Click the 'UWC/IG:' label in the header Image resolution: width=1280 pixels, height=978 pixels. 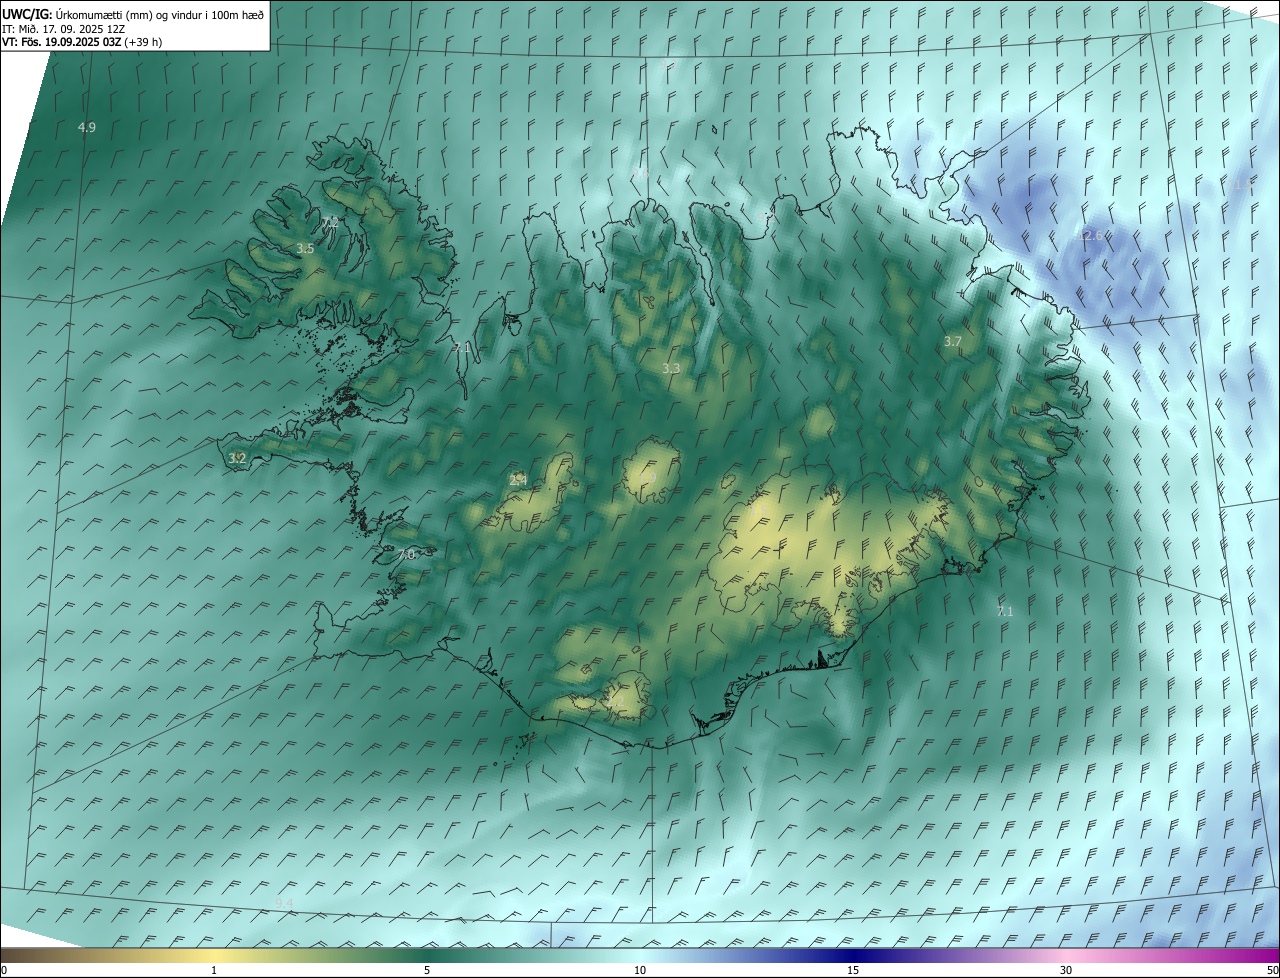pyautogui.click(x=27, y=14)
